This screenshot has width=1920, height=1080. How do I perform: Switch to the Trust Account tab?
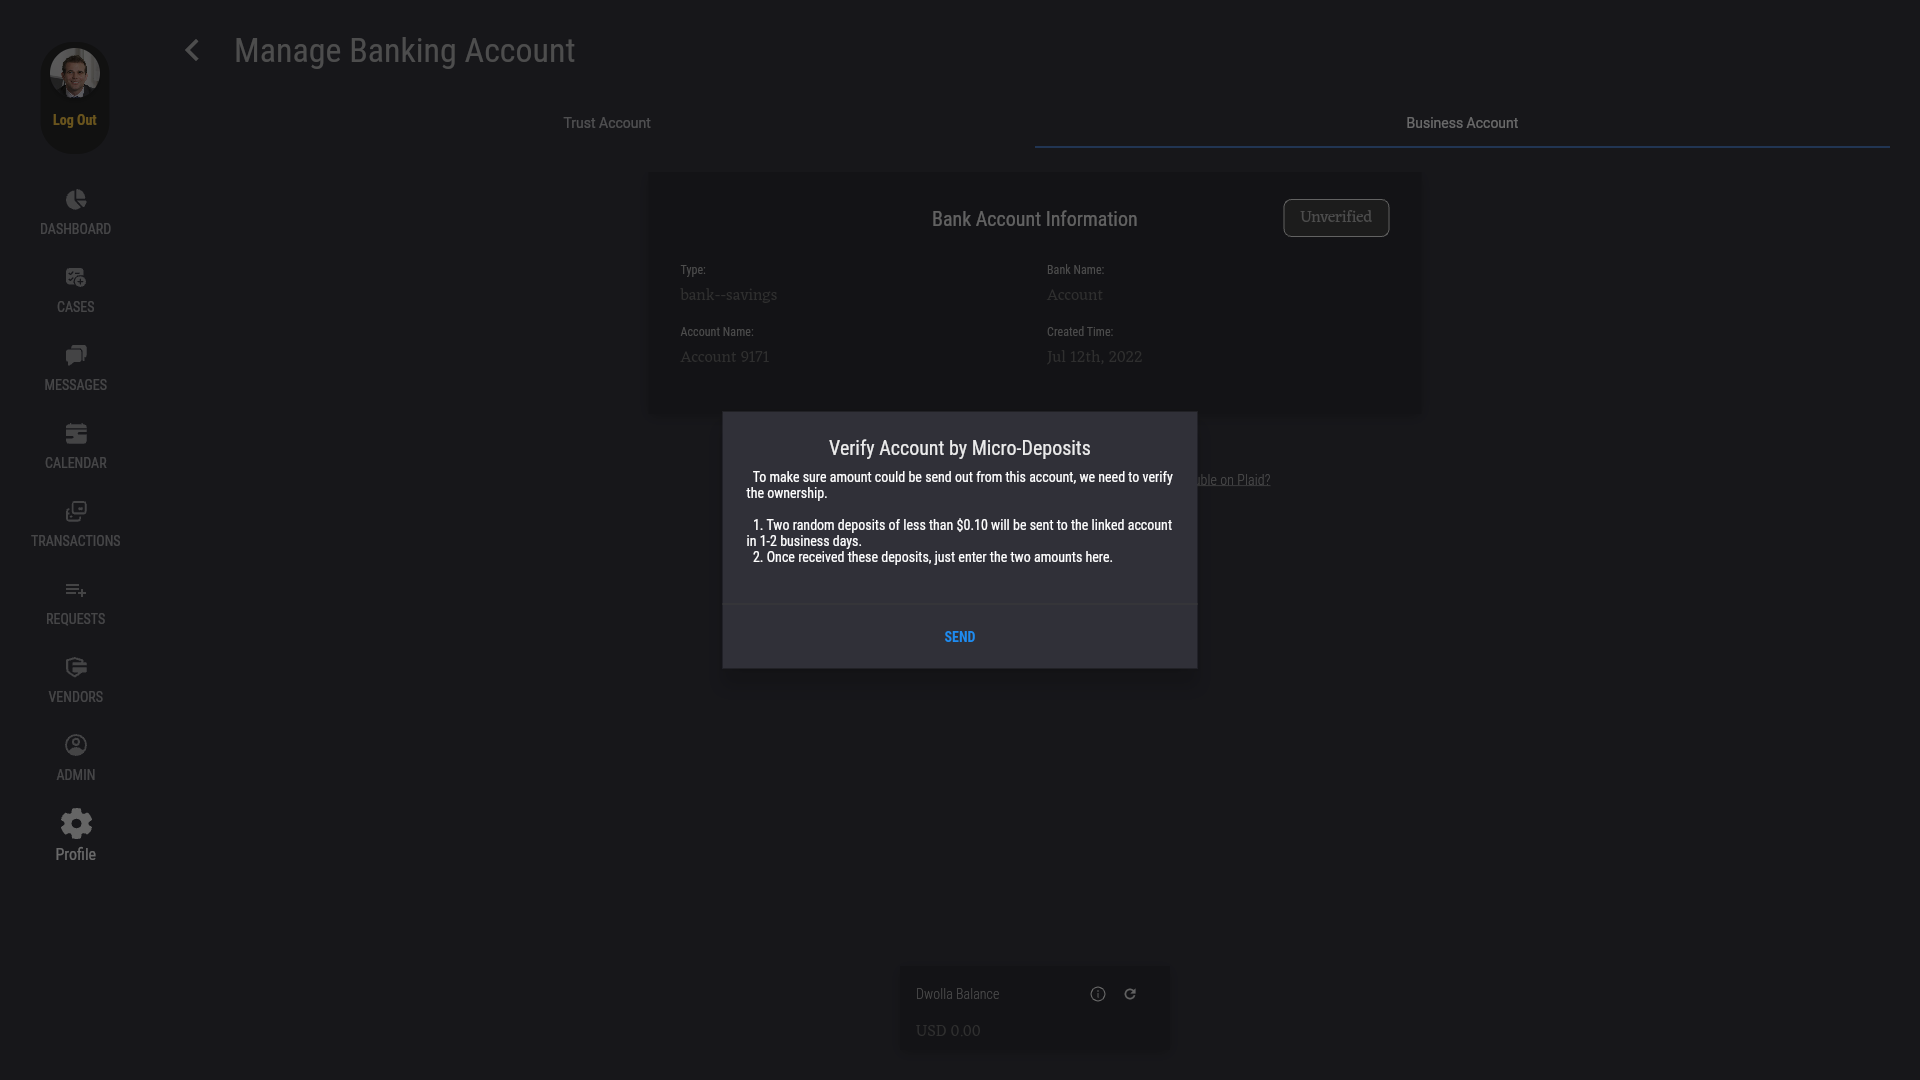coord(606,123)
